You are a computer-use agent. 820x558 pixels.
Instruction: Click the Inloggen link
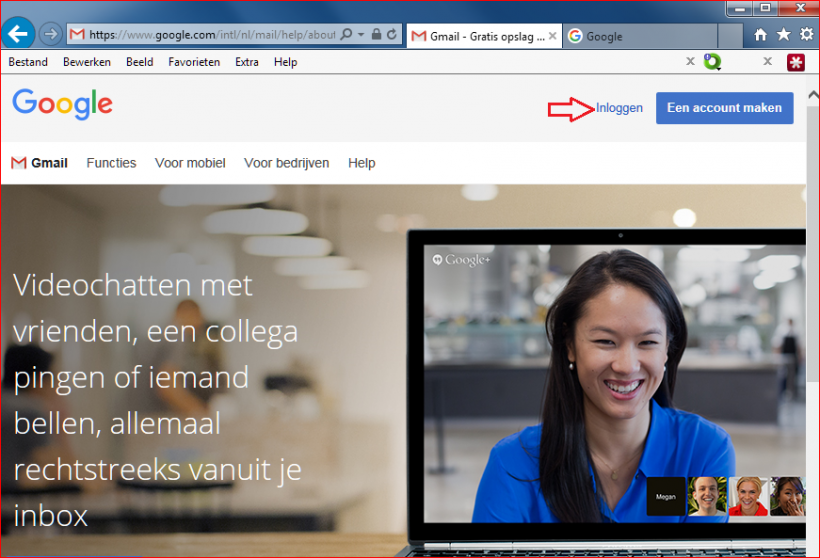point(619,108)
